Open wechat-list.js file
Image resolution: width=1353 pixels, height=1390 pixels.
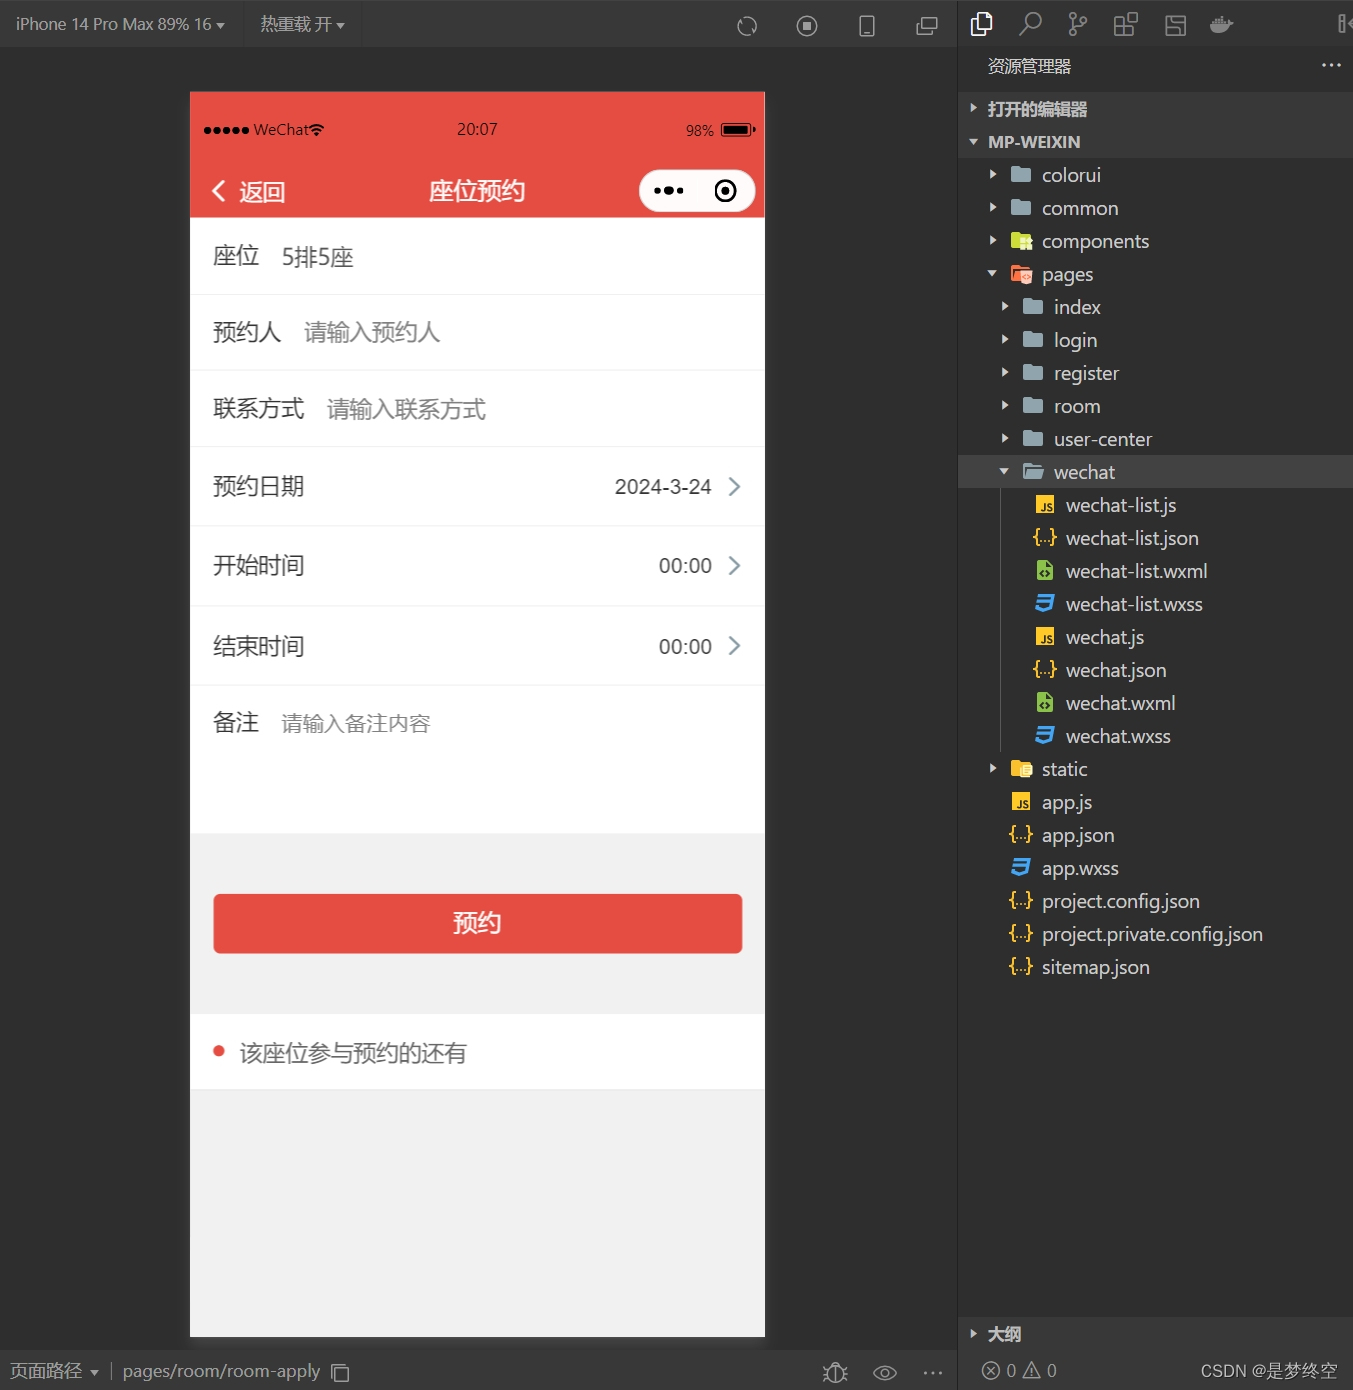(1155, 505)
